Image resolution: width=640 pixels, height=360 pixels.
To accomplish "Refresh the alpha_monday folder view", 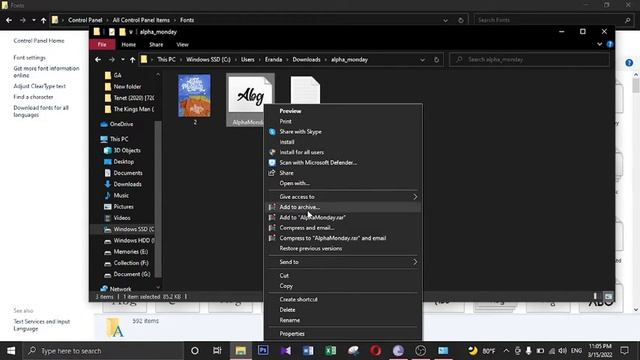I will coord(436,60).
